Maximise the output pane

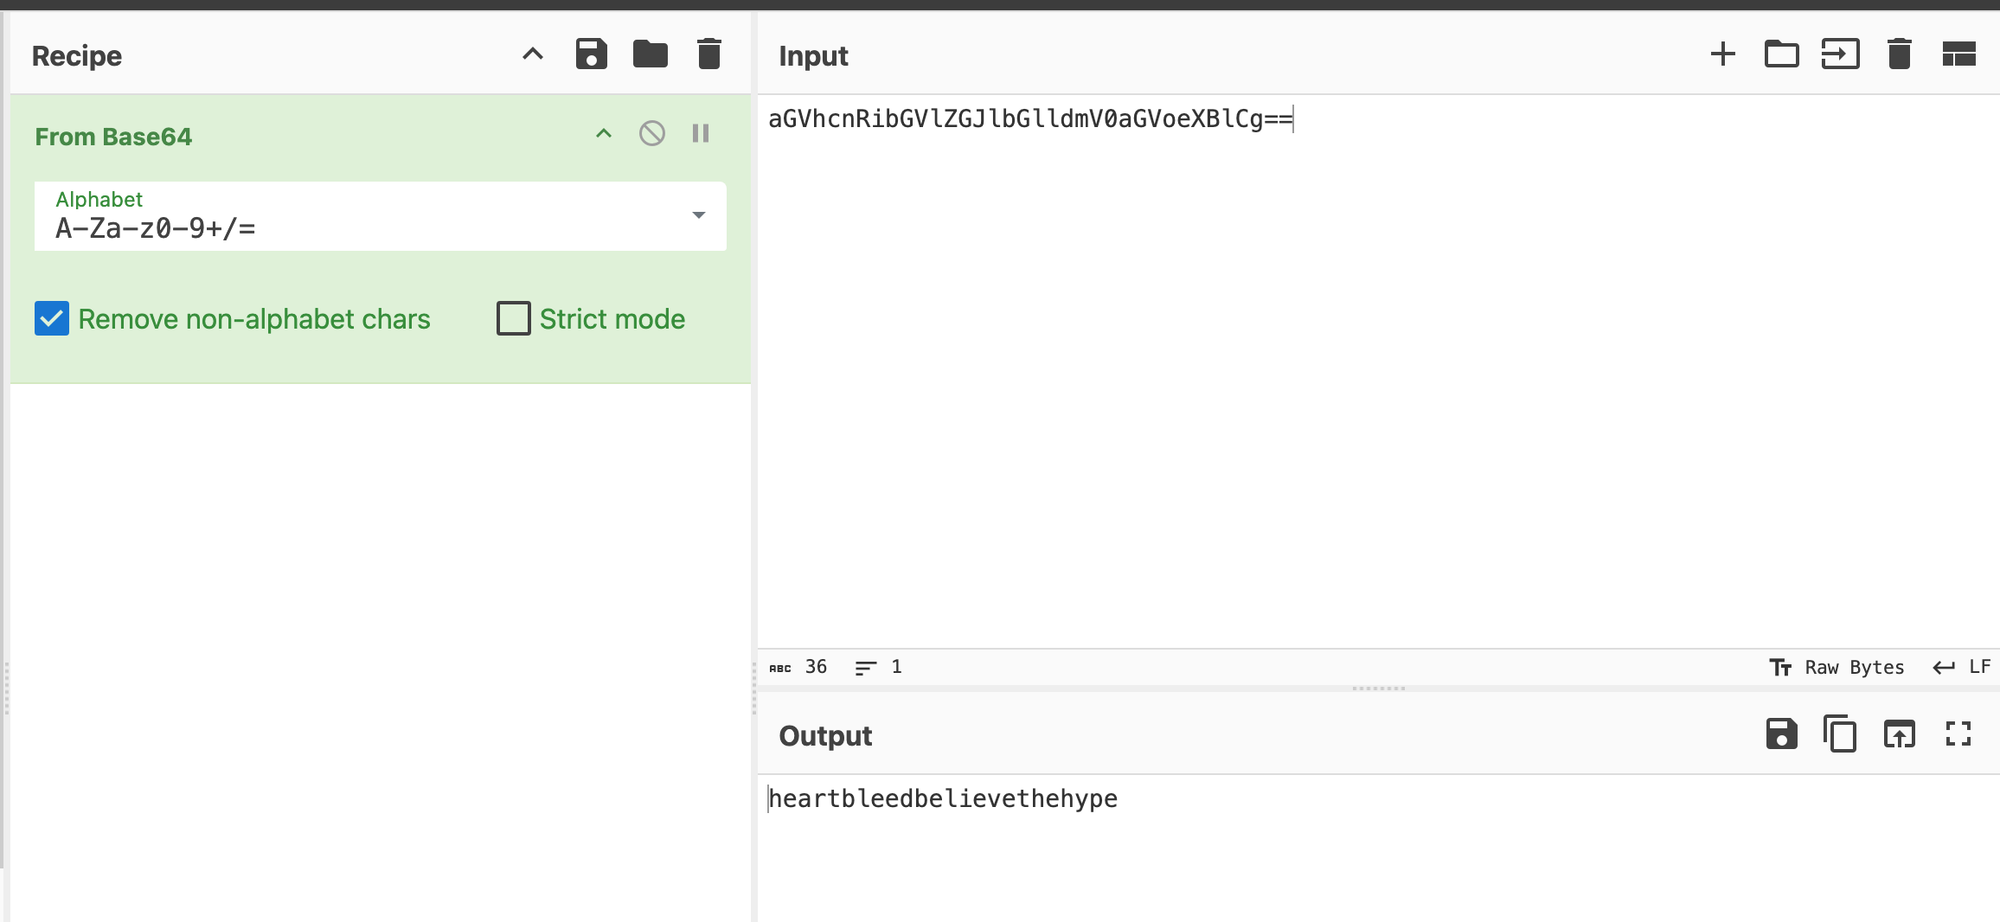[1958, 734]
